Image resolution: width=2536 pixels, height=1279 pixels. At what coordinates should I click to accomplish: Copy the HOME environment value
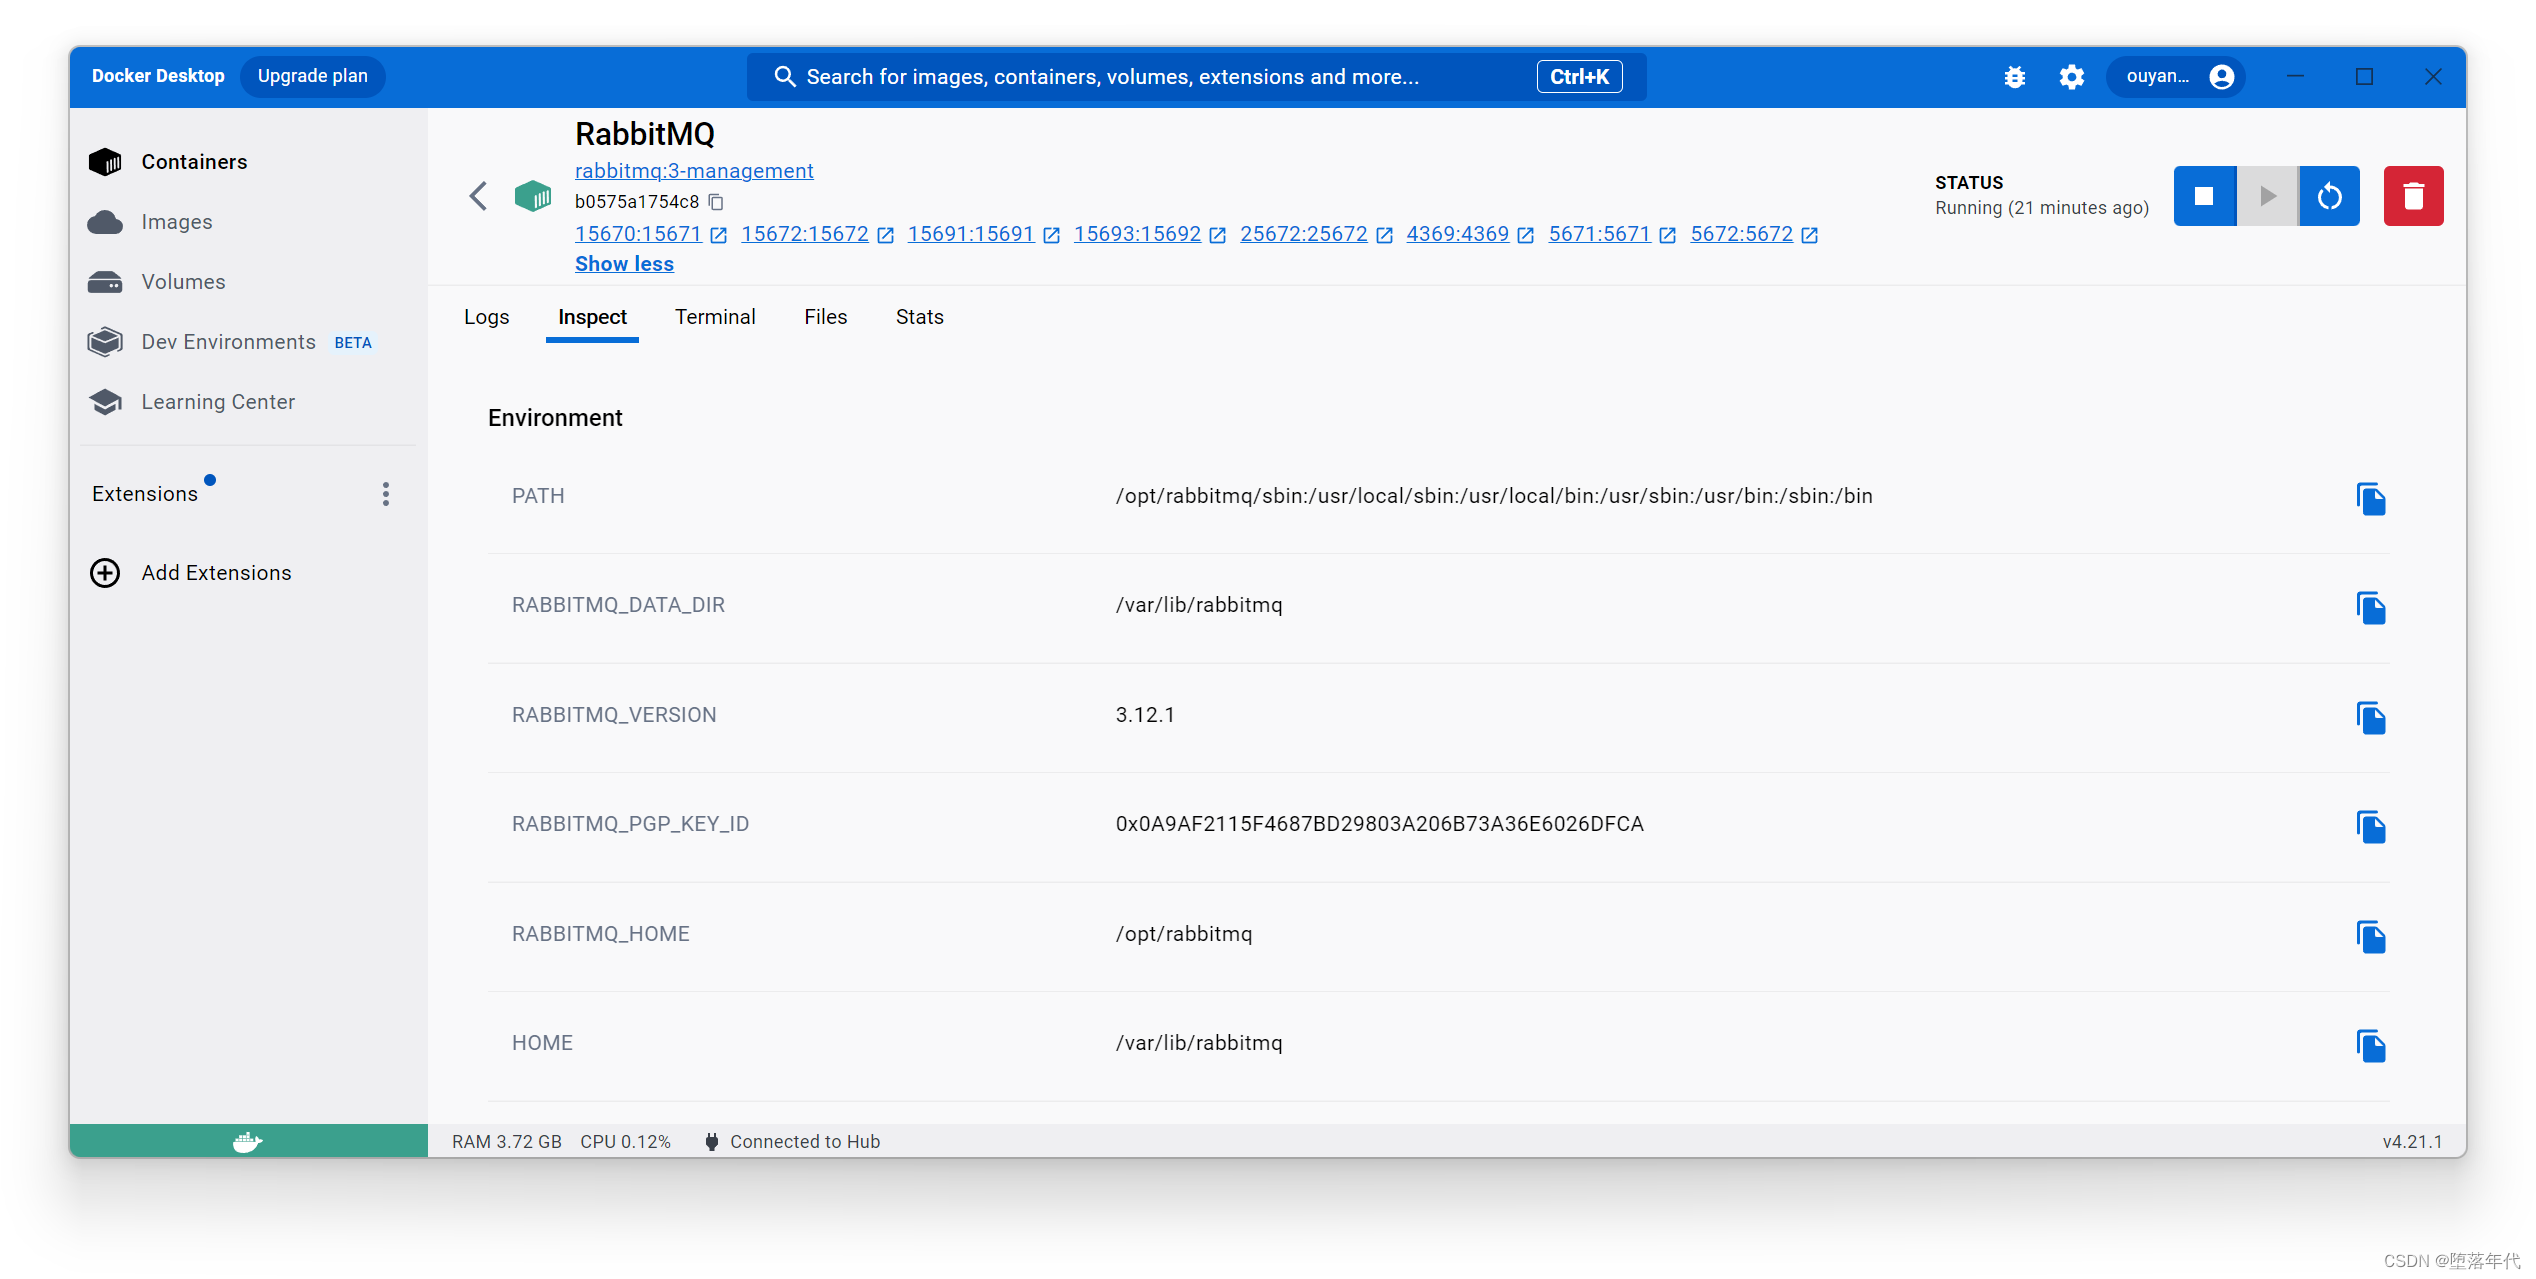click(x=2371, y=1045)
